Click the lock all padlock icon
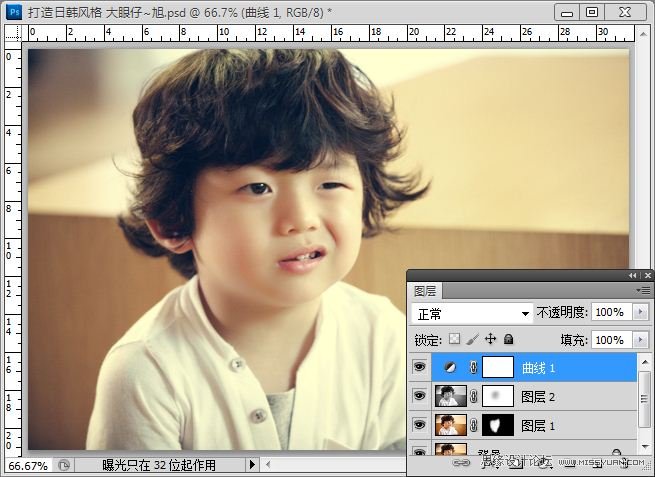655x477 pixels. pos(508,339)
